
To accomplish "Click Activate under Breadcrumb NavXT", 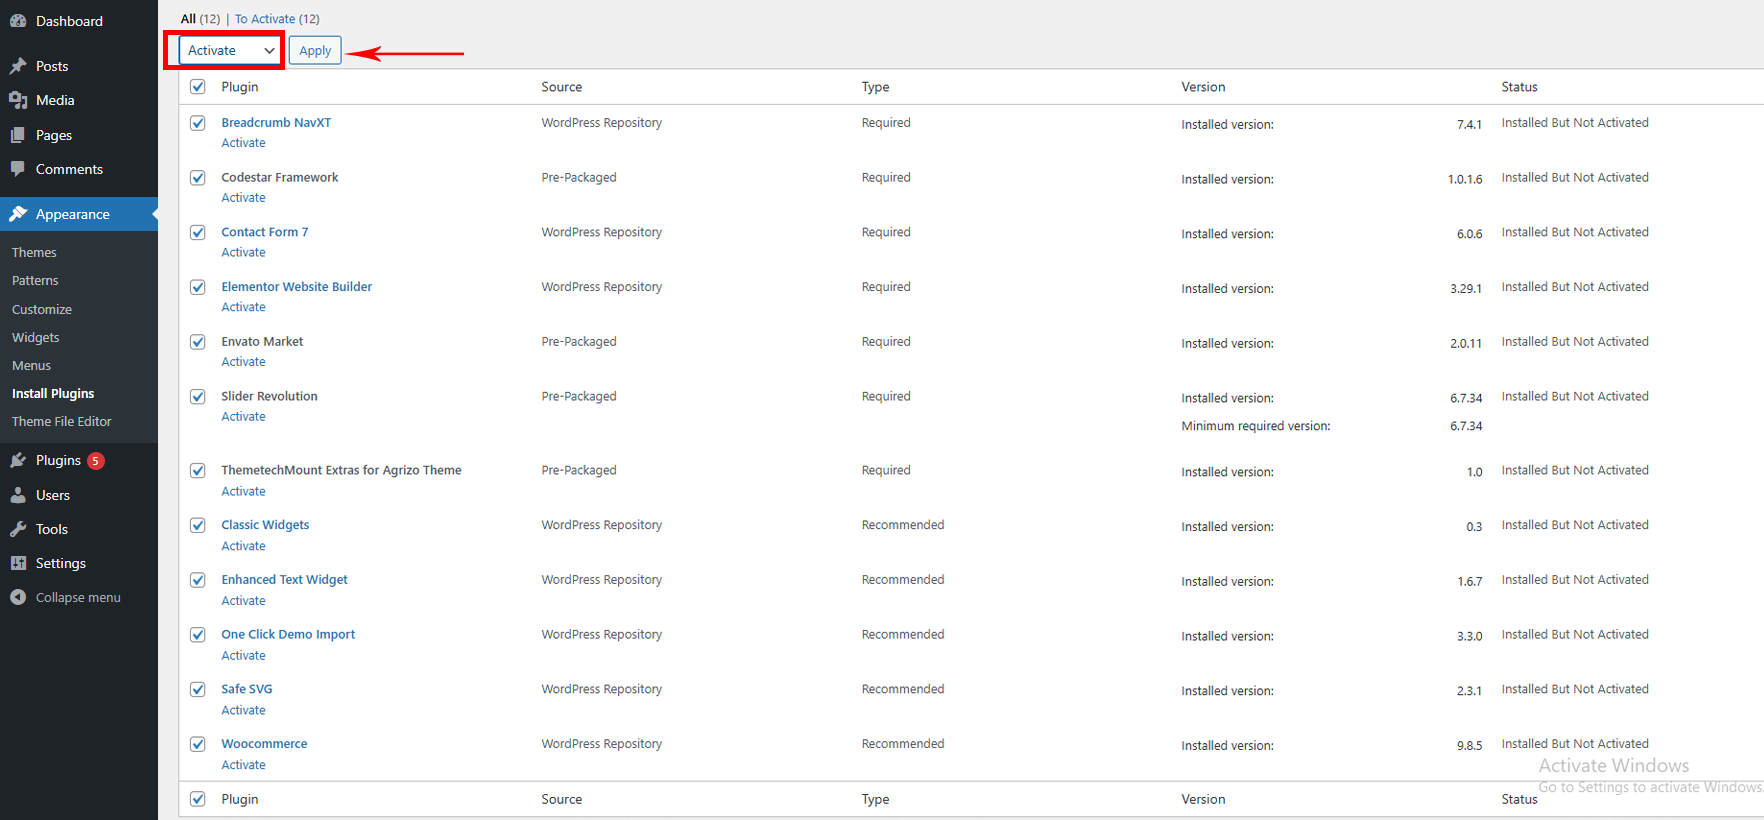I will pos(243,143).
